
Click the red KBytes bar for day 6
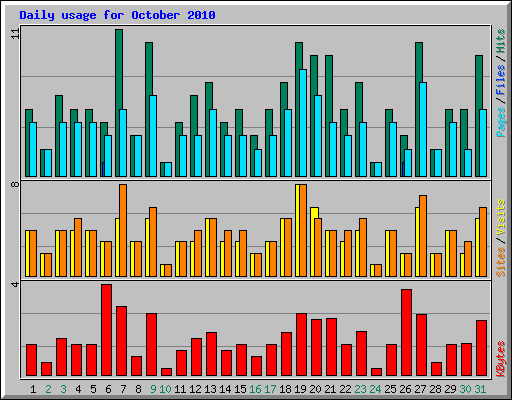[106, 330]
